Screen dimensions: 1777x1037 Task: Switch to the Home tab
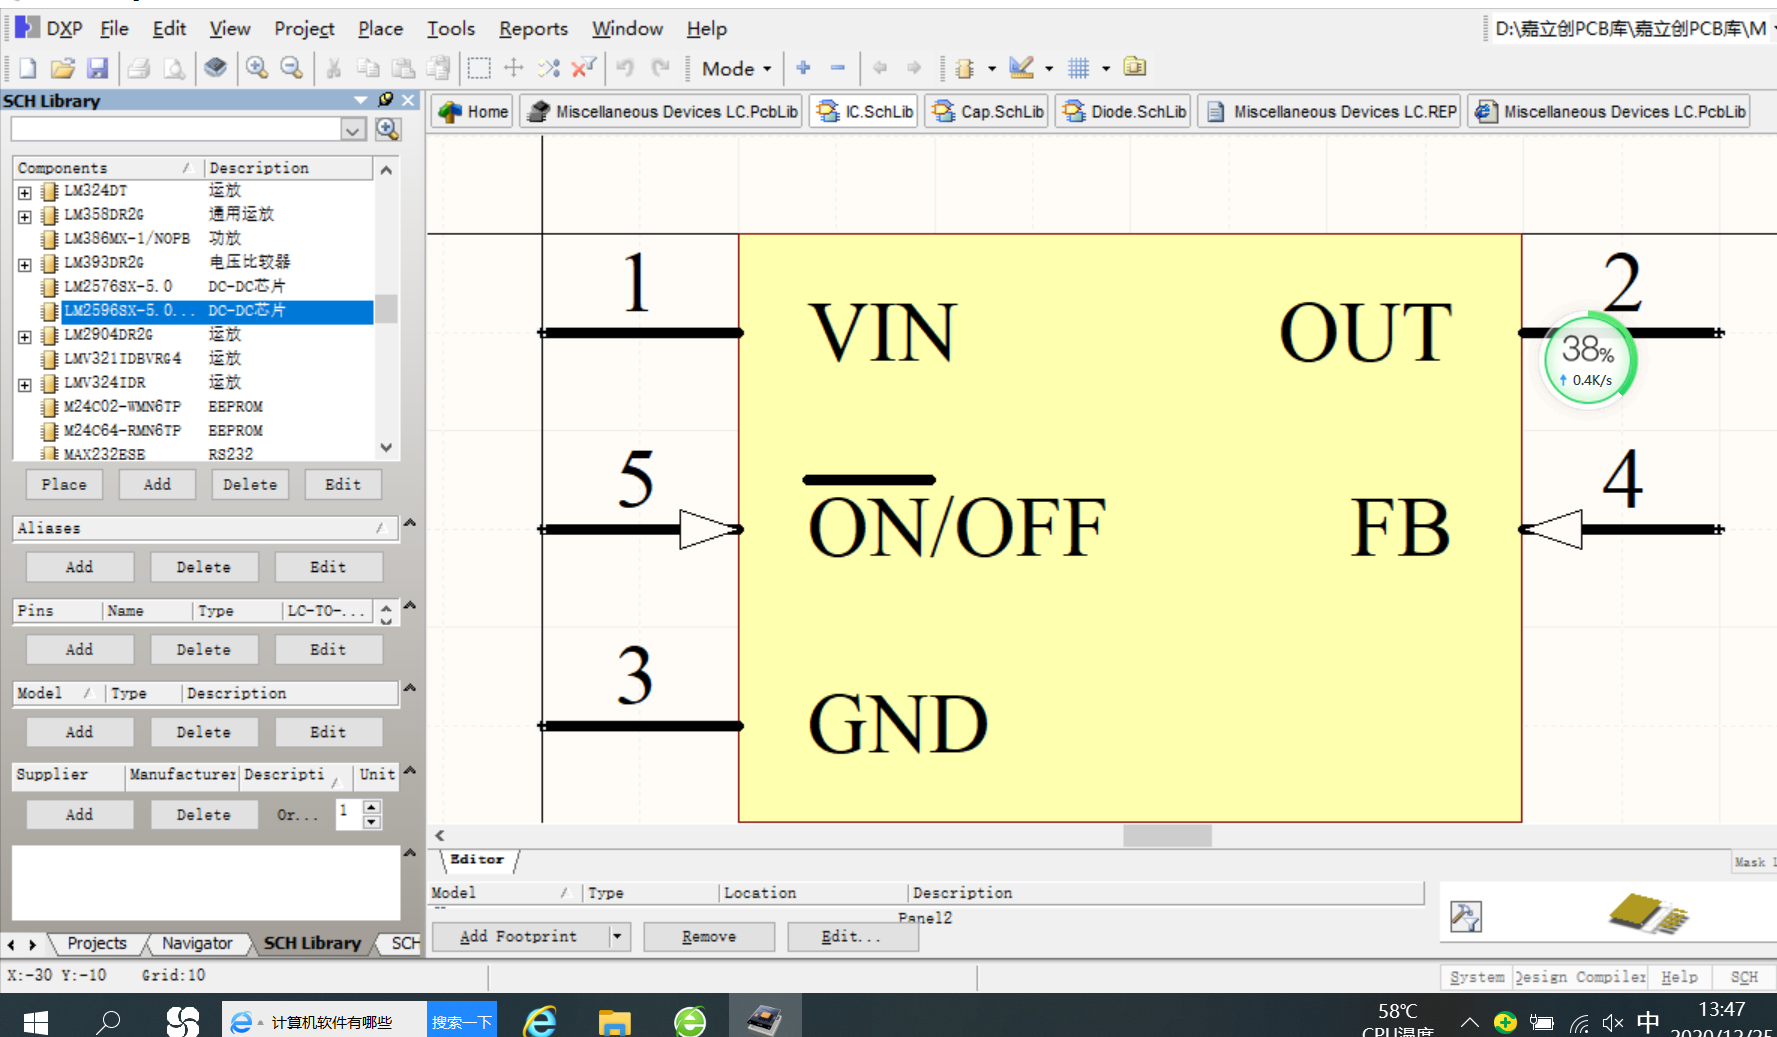tap(473, 111)
